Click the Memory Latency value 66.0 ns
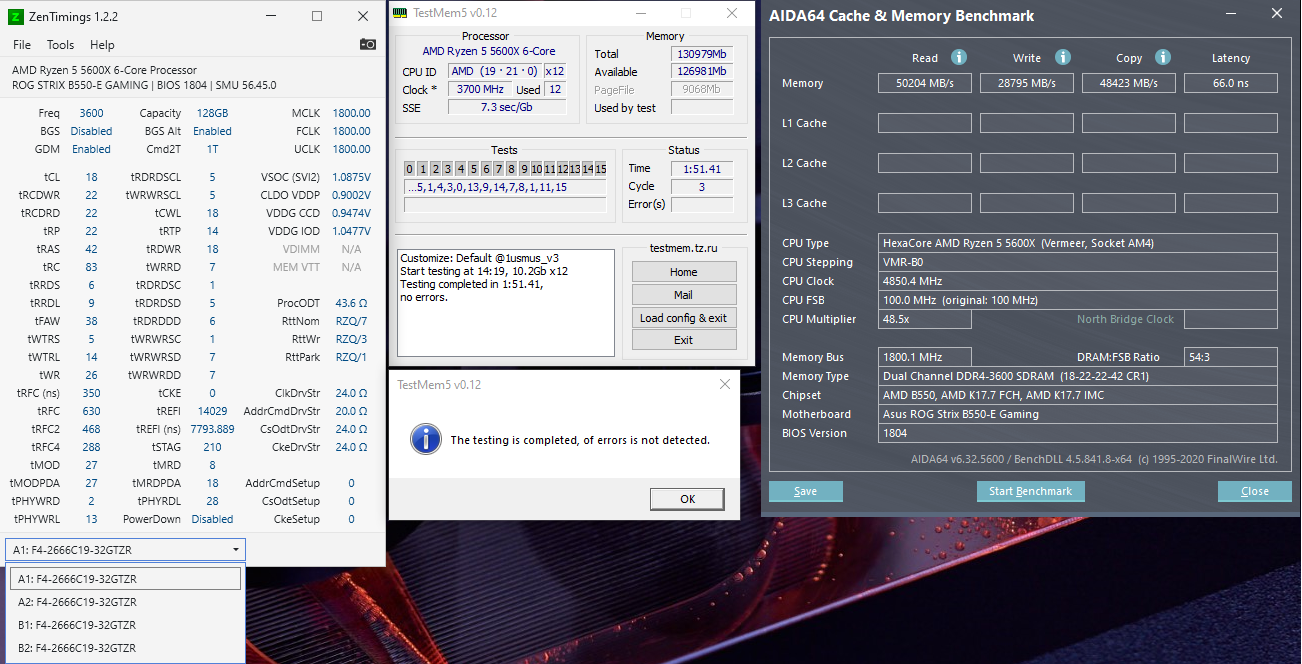 [1231, 83]
